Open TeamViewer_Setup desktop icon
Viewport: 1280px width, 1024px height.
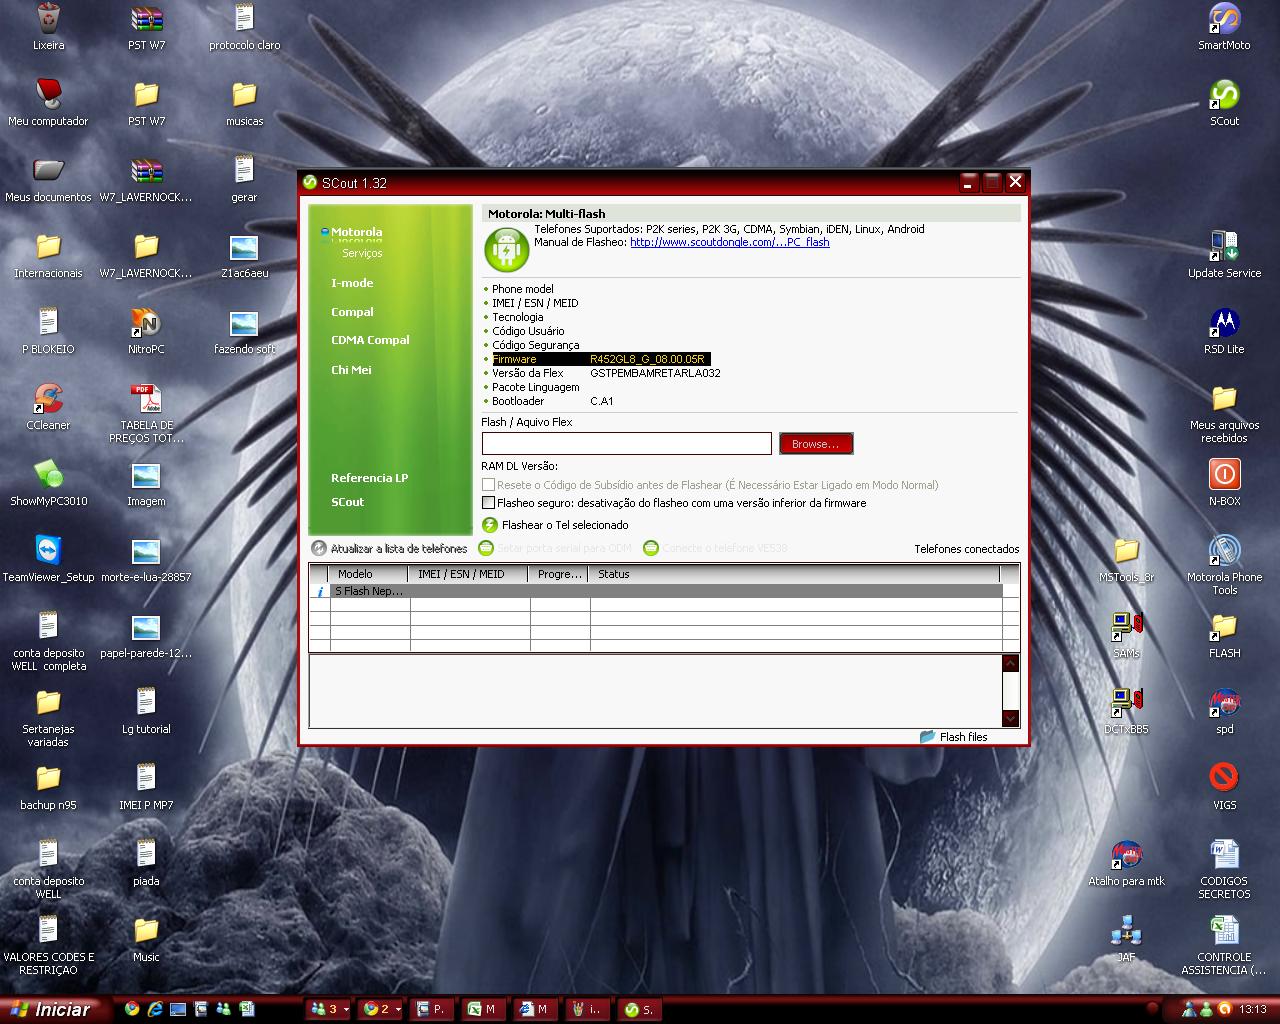point(48,551)
